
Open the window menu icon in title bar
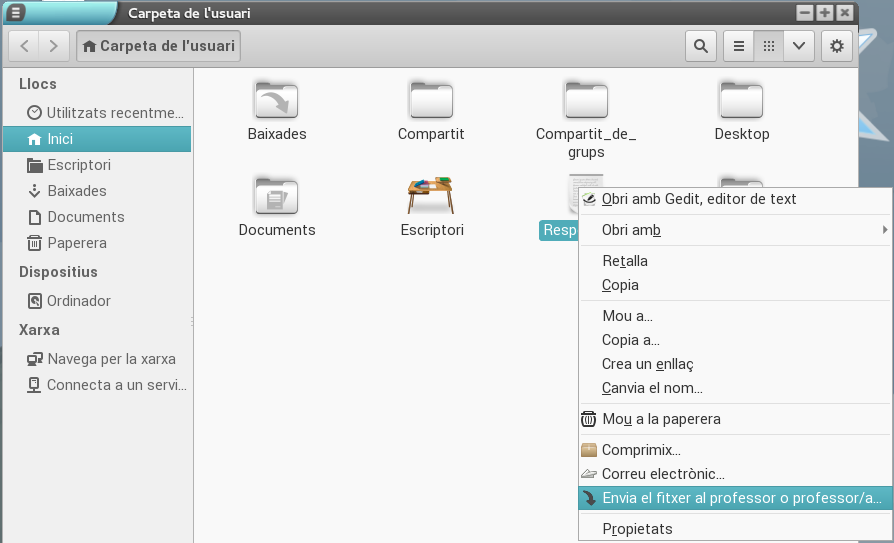[16, 13]
